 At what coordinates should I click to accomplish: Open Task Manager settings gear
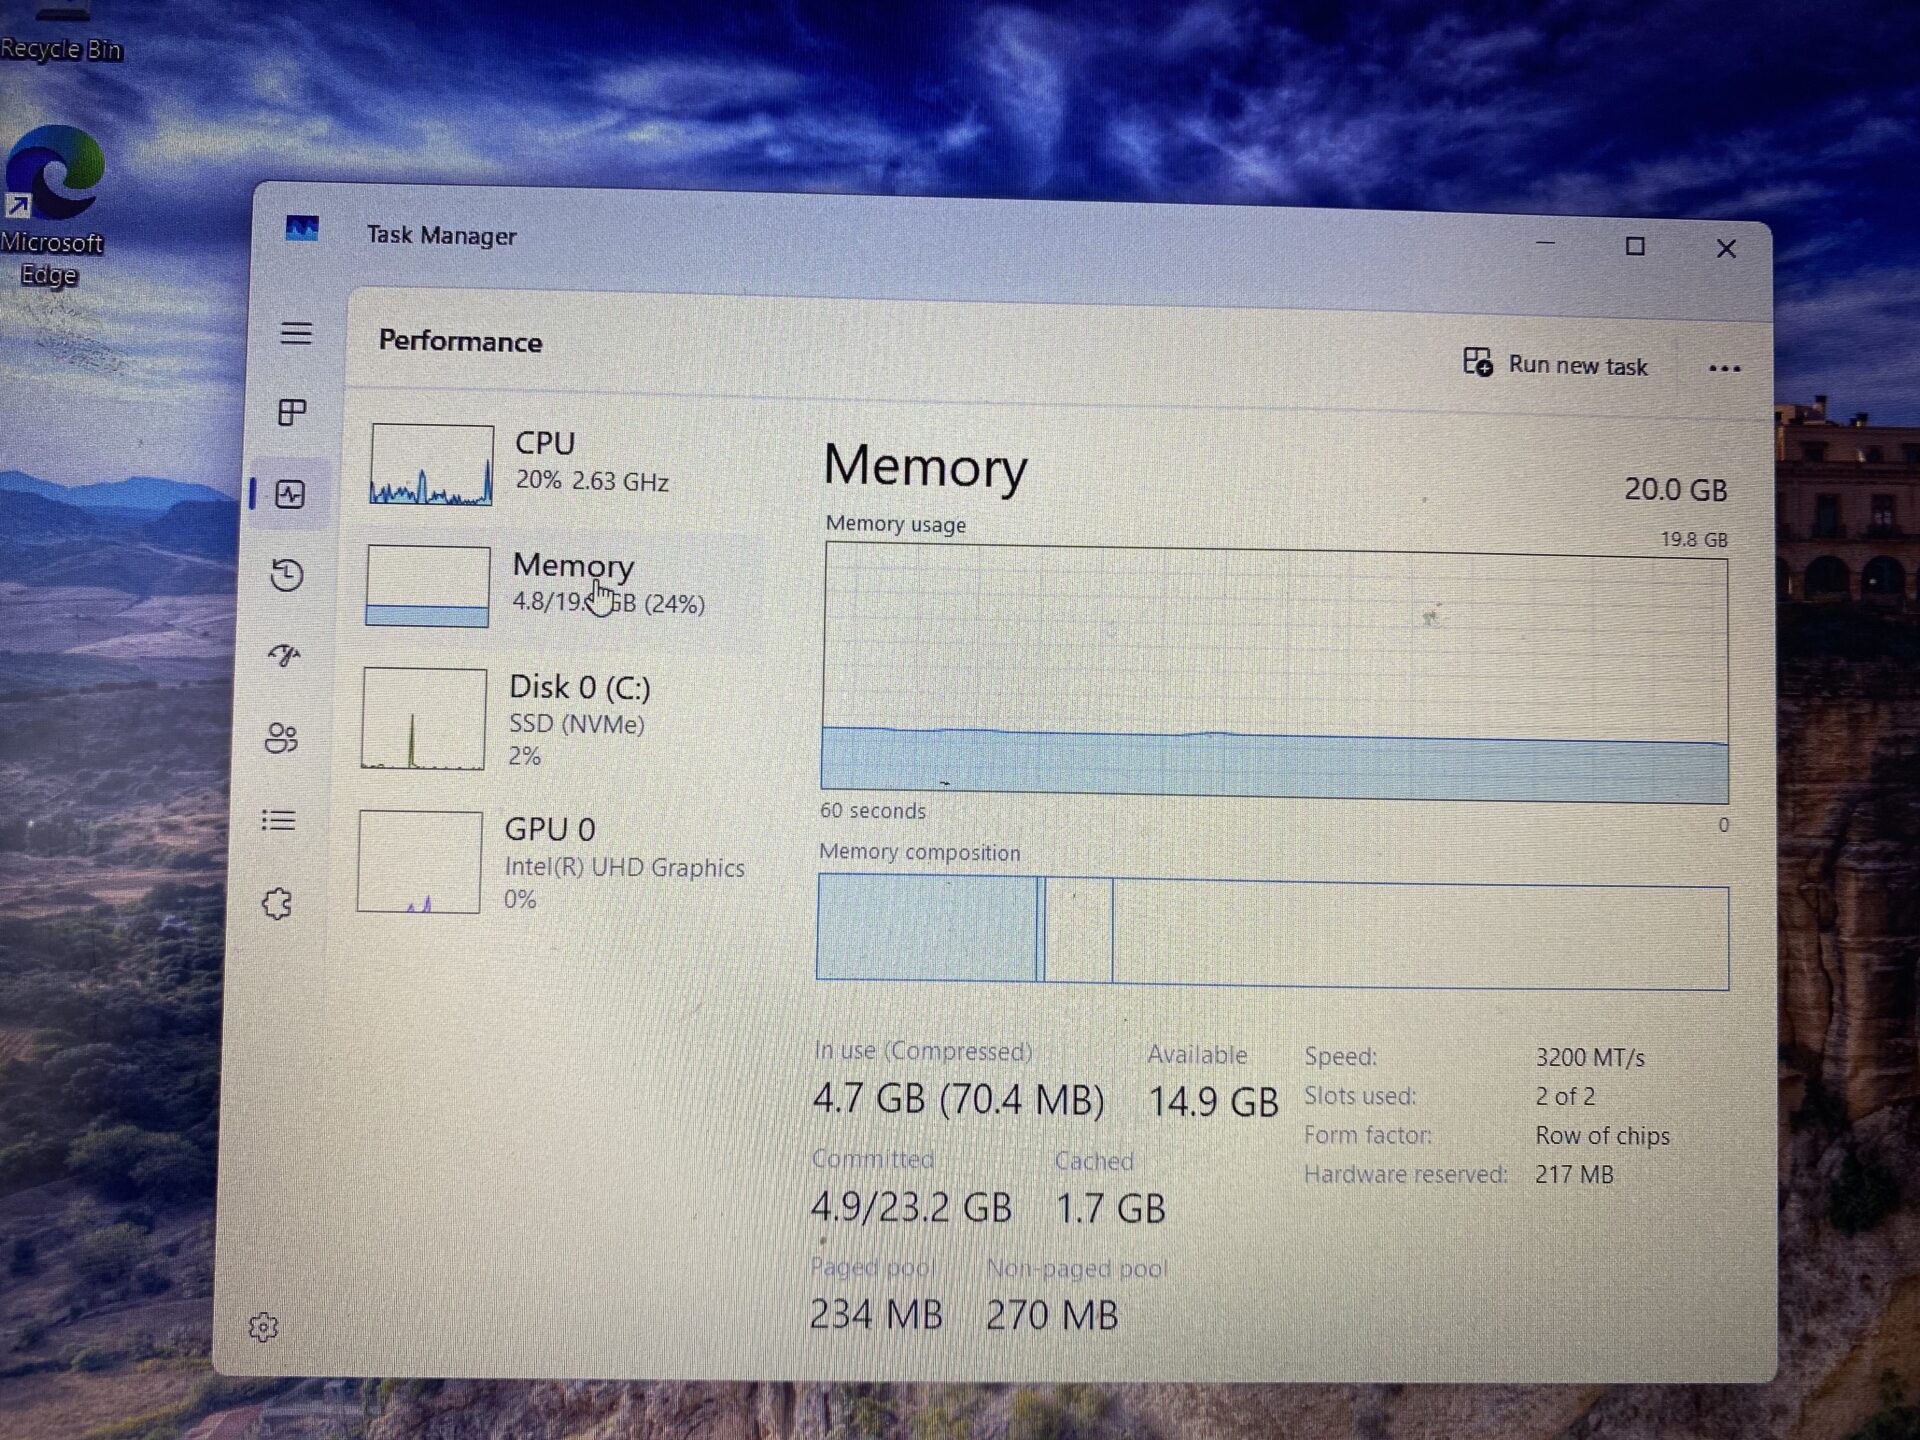pos(263,1327)
